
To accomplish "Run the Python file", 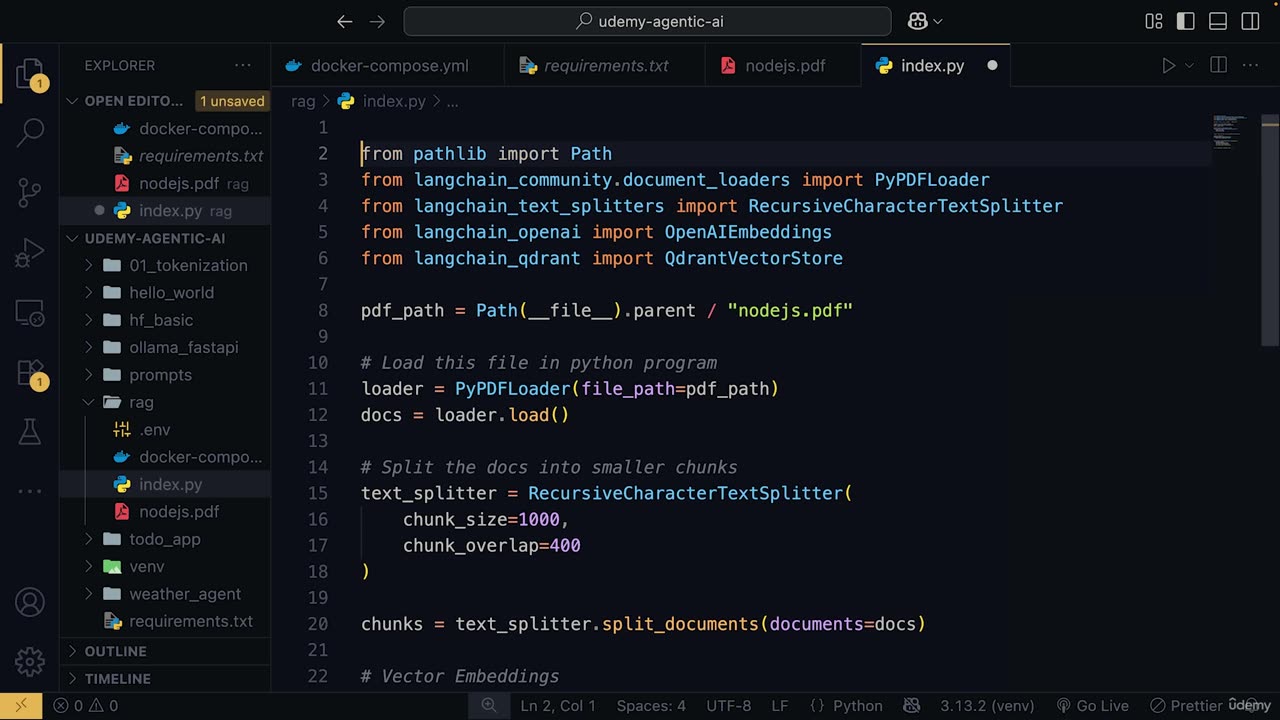I will [x=1168, y=65].
